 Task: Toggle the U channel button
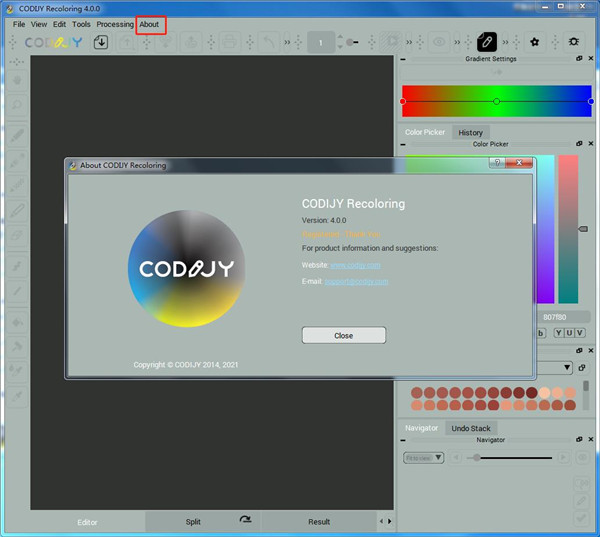(x=569, y=333)
